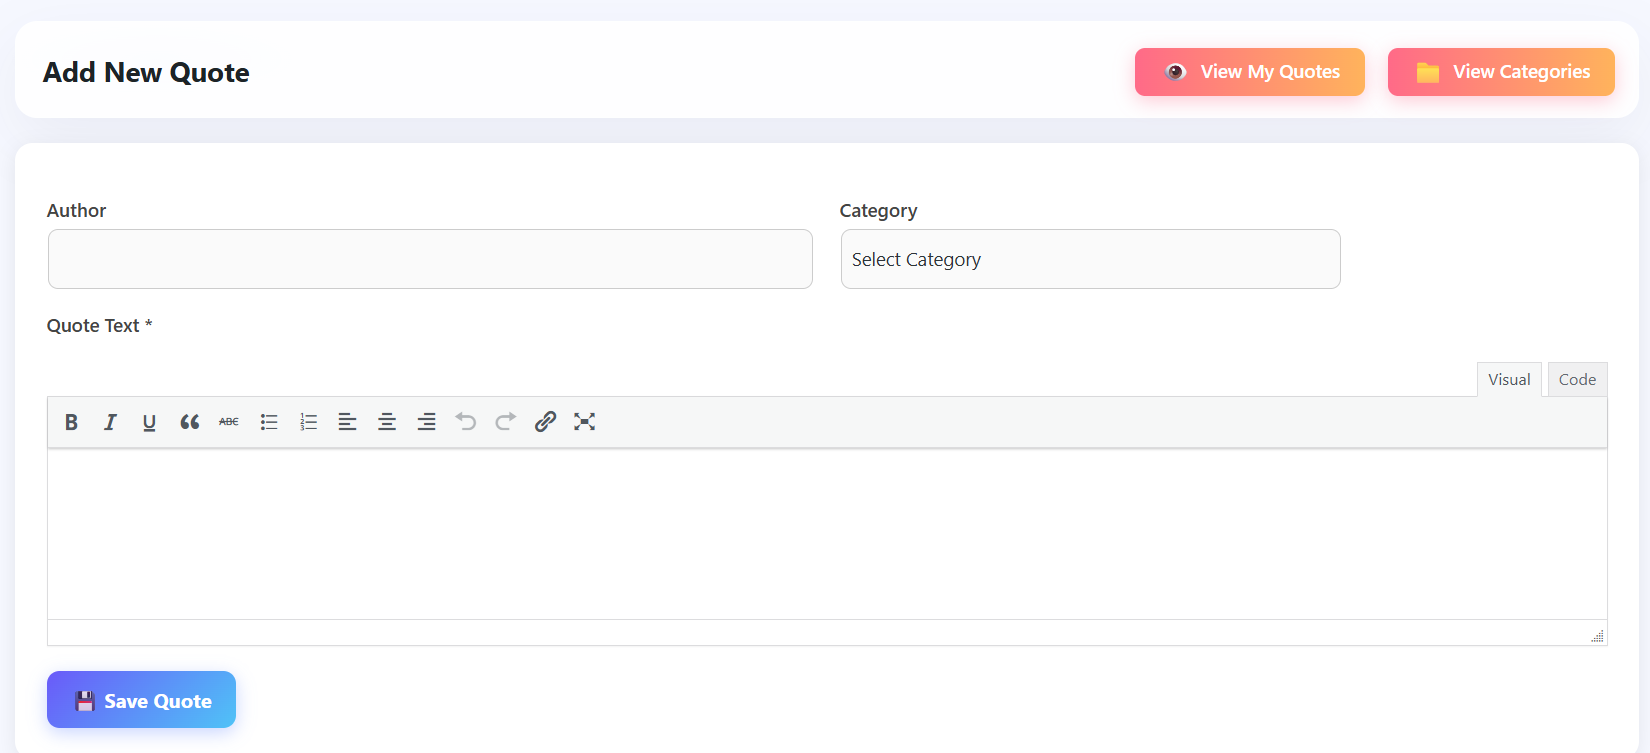Click into the Author input field
Screen dimensions: 1650x753
pyautogui.click(x=430, y=259)
